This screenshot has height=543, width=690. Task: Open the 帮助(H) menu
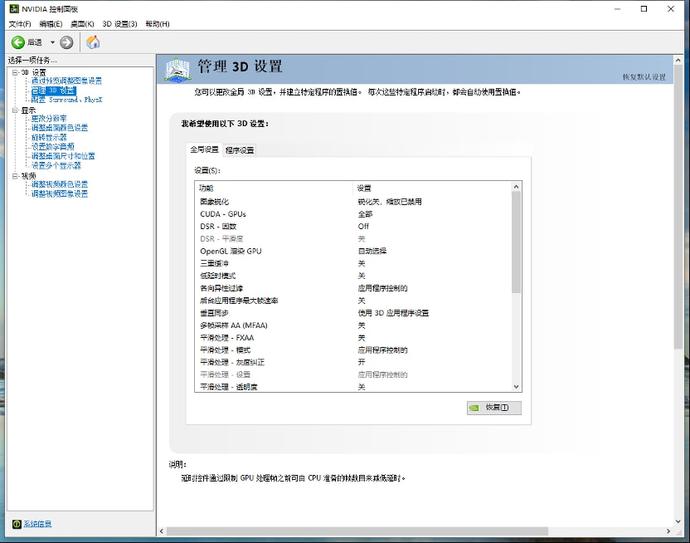click(158, 24)
